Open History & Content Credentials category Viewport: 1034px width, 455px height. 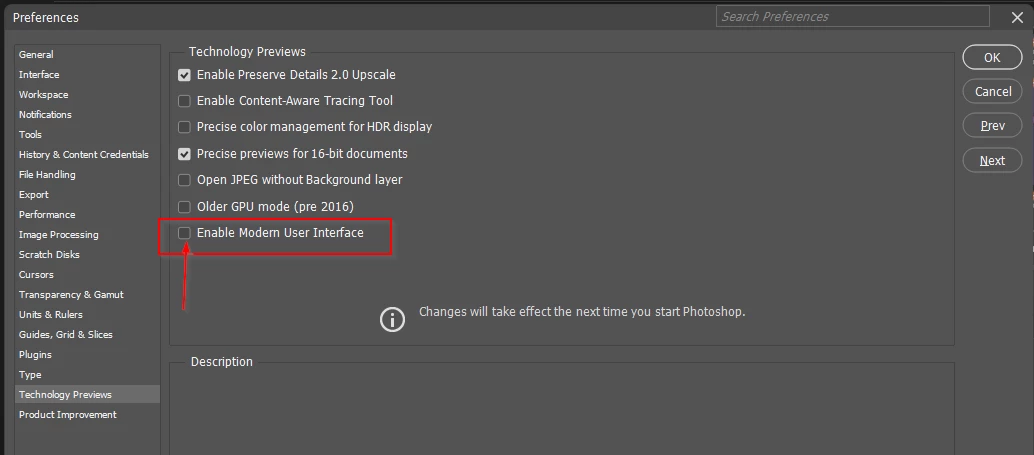(87, 154)
